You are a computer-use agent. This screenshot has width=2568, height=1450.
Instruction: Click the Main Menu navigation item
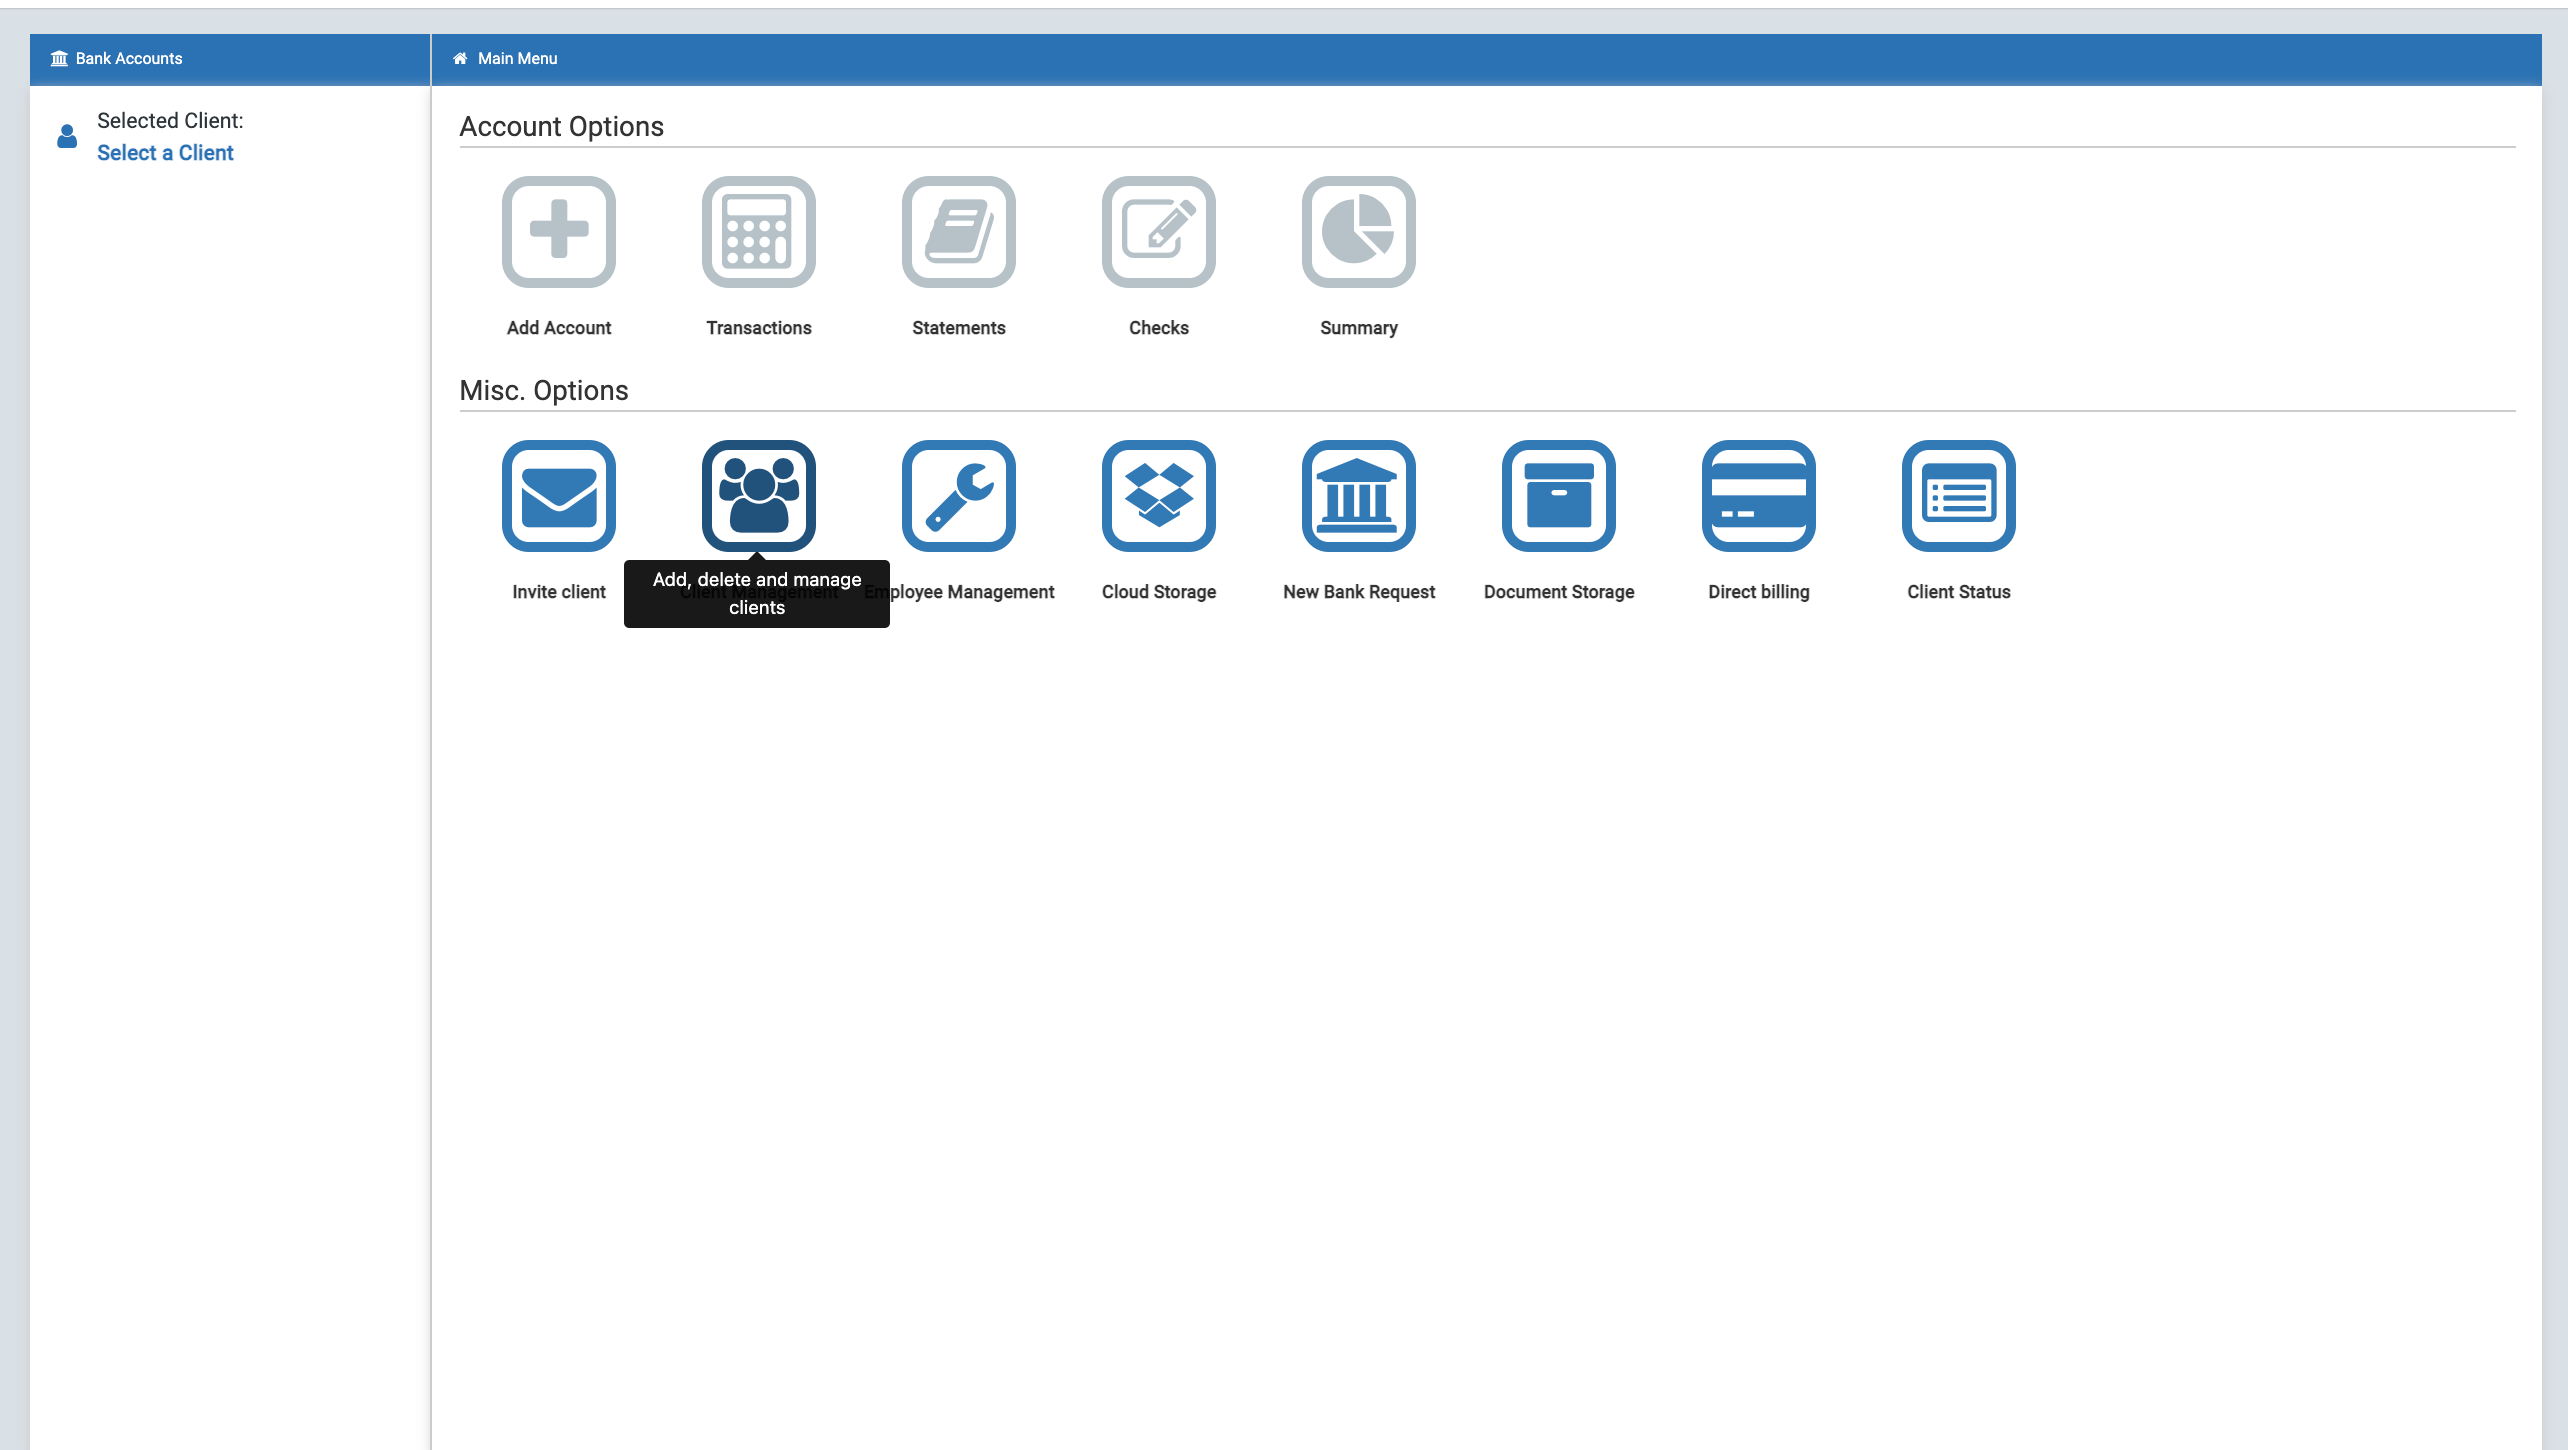(x=517, y=58)
